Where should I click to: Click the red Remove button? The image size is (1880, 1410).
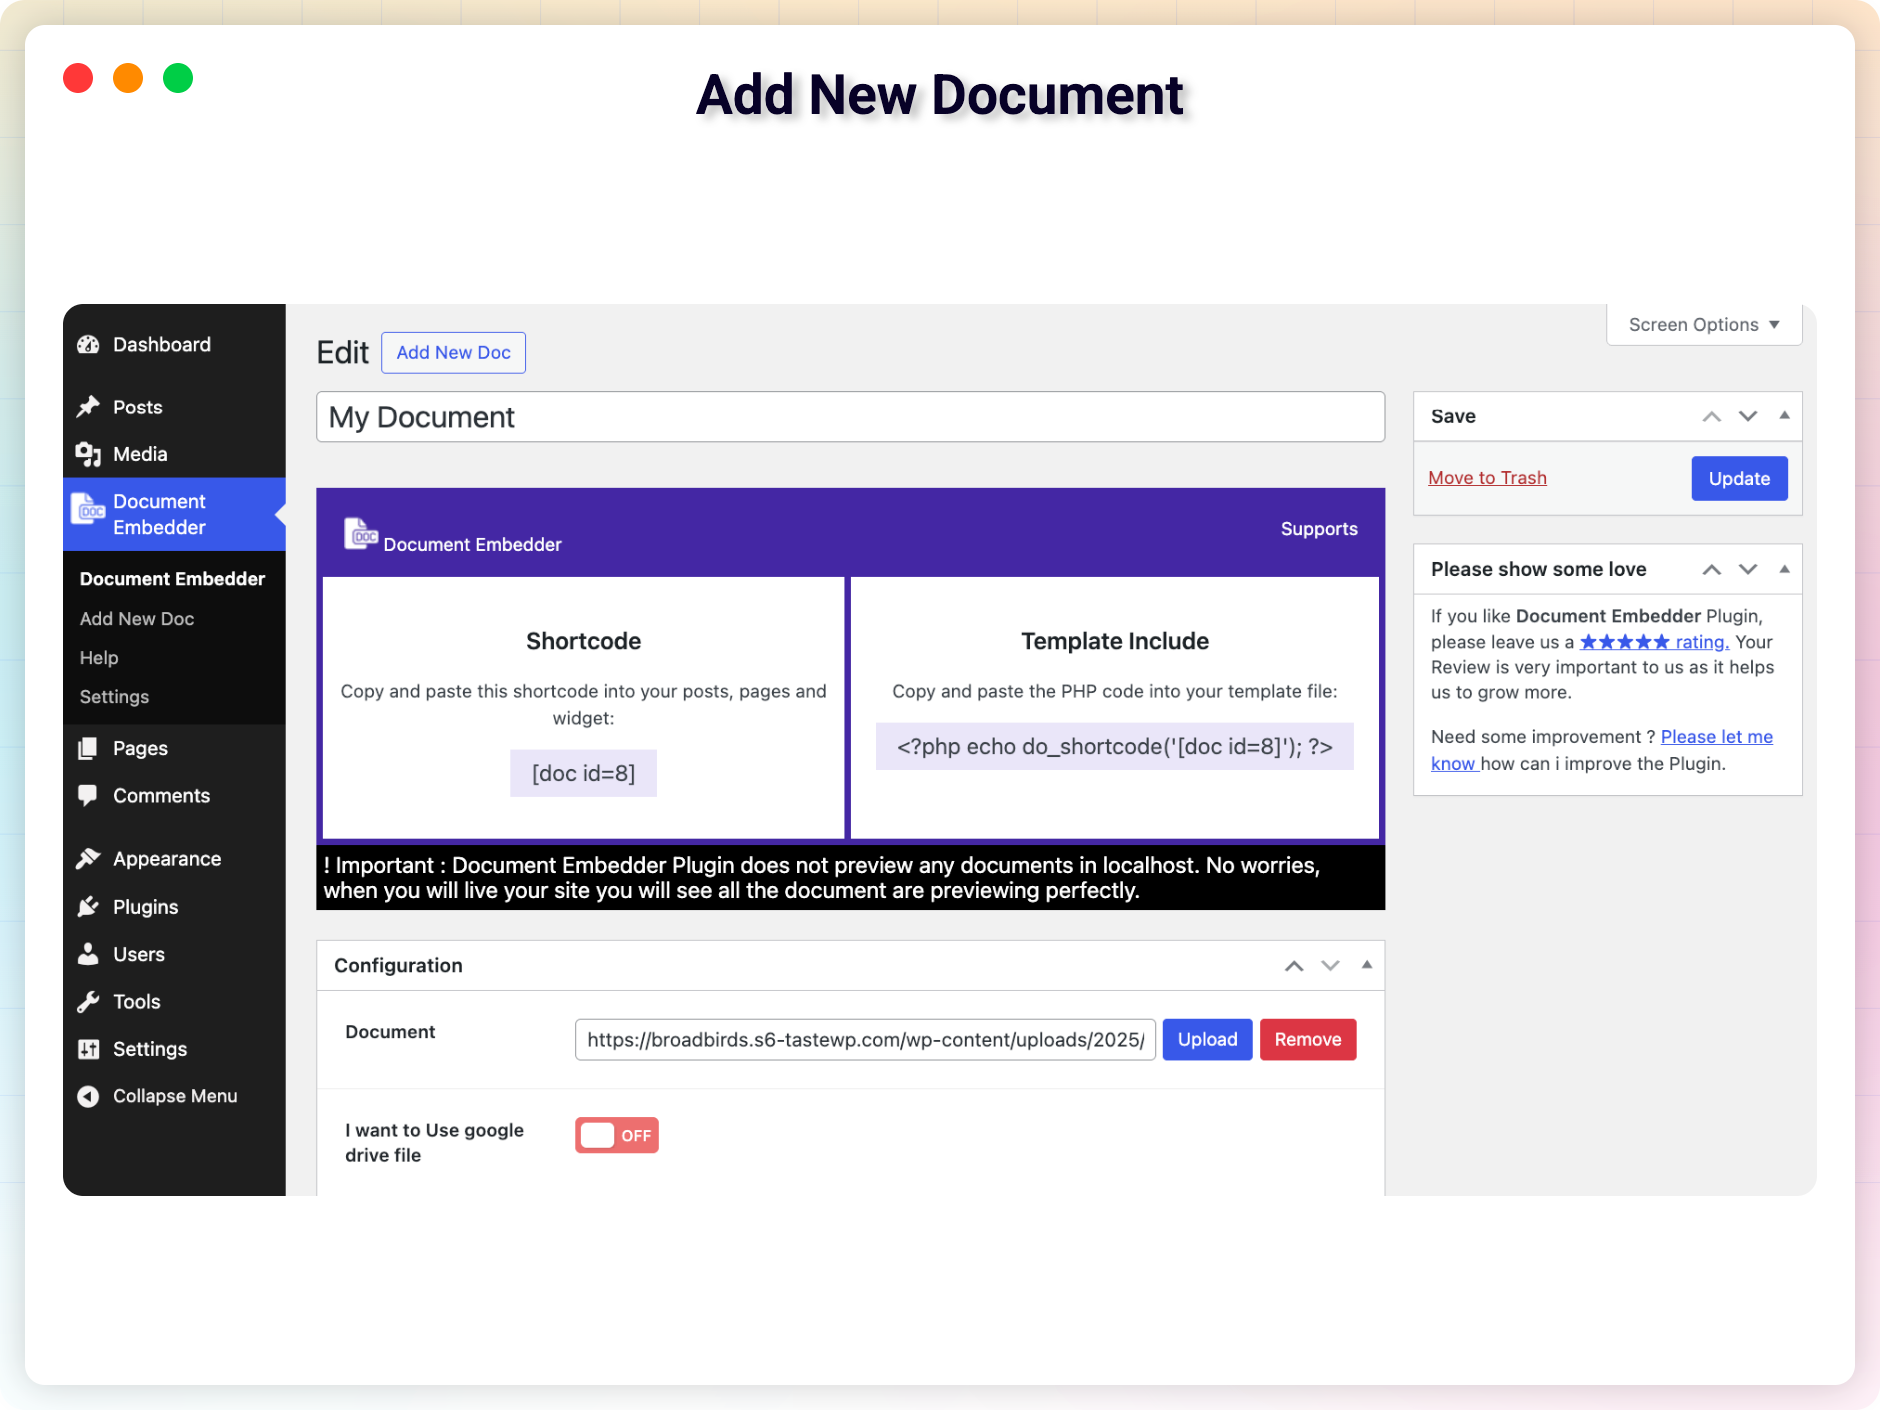click(1307, 1040)
